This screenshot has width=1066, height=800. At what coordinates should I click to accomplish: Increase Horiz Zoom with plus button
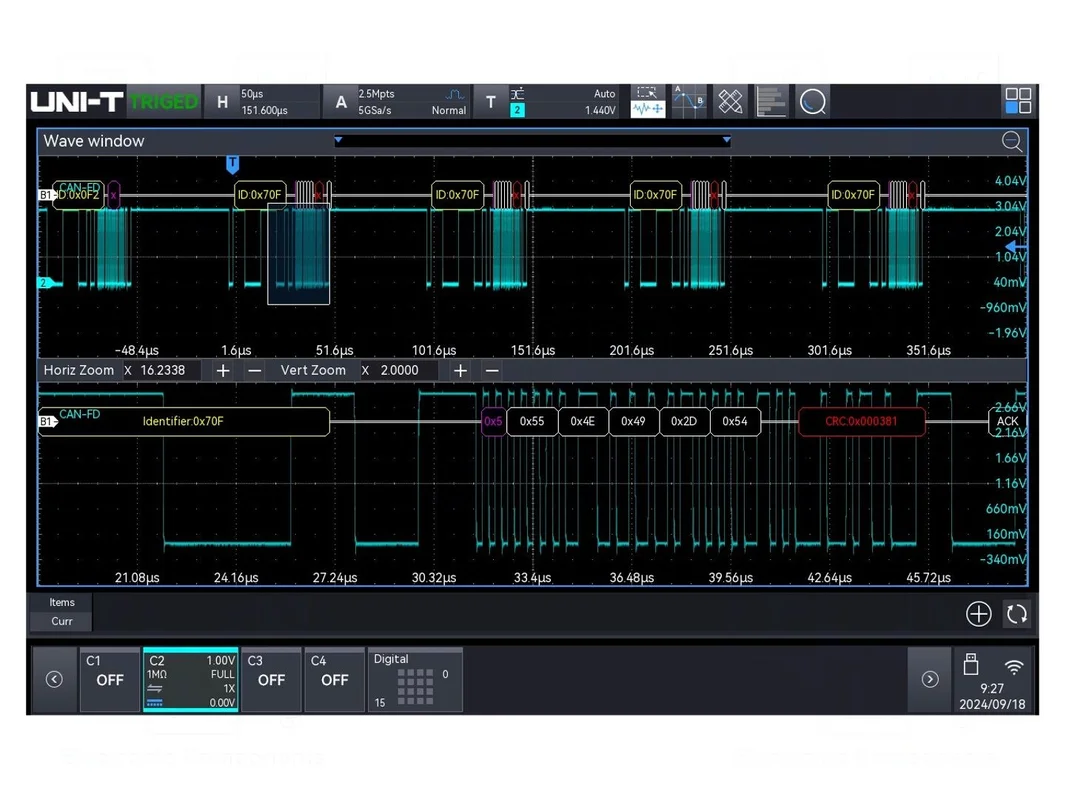pos(222,370)
